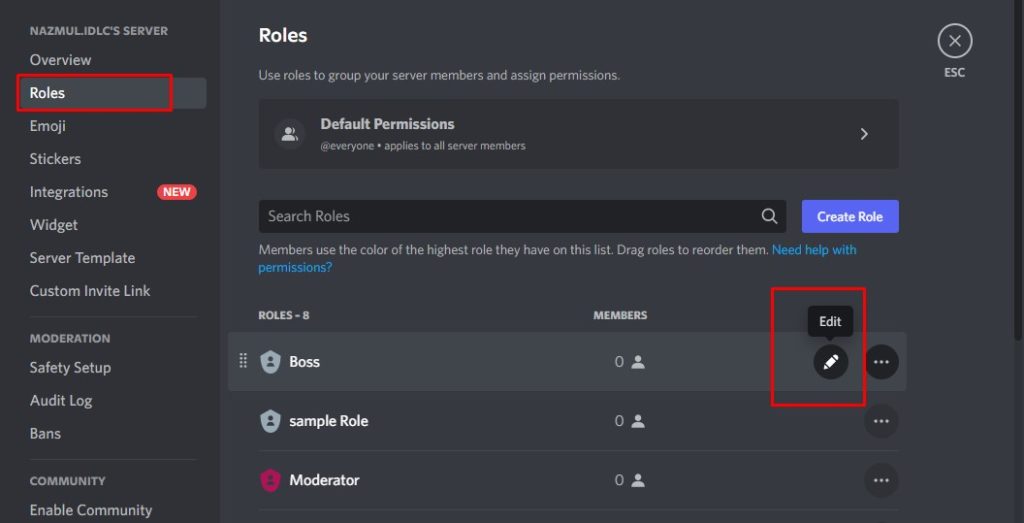Select Overview in the server settings sidebar
Viewport: 1024px width, 523px height.
coord(60,59)
